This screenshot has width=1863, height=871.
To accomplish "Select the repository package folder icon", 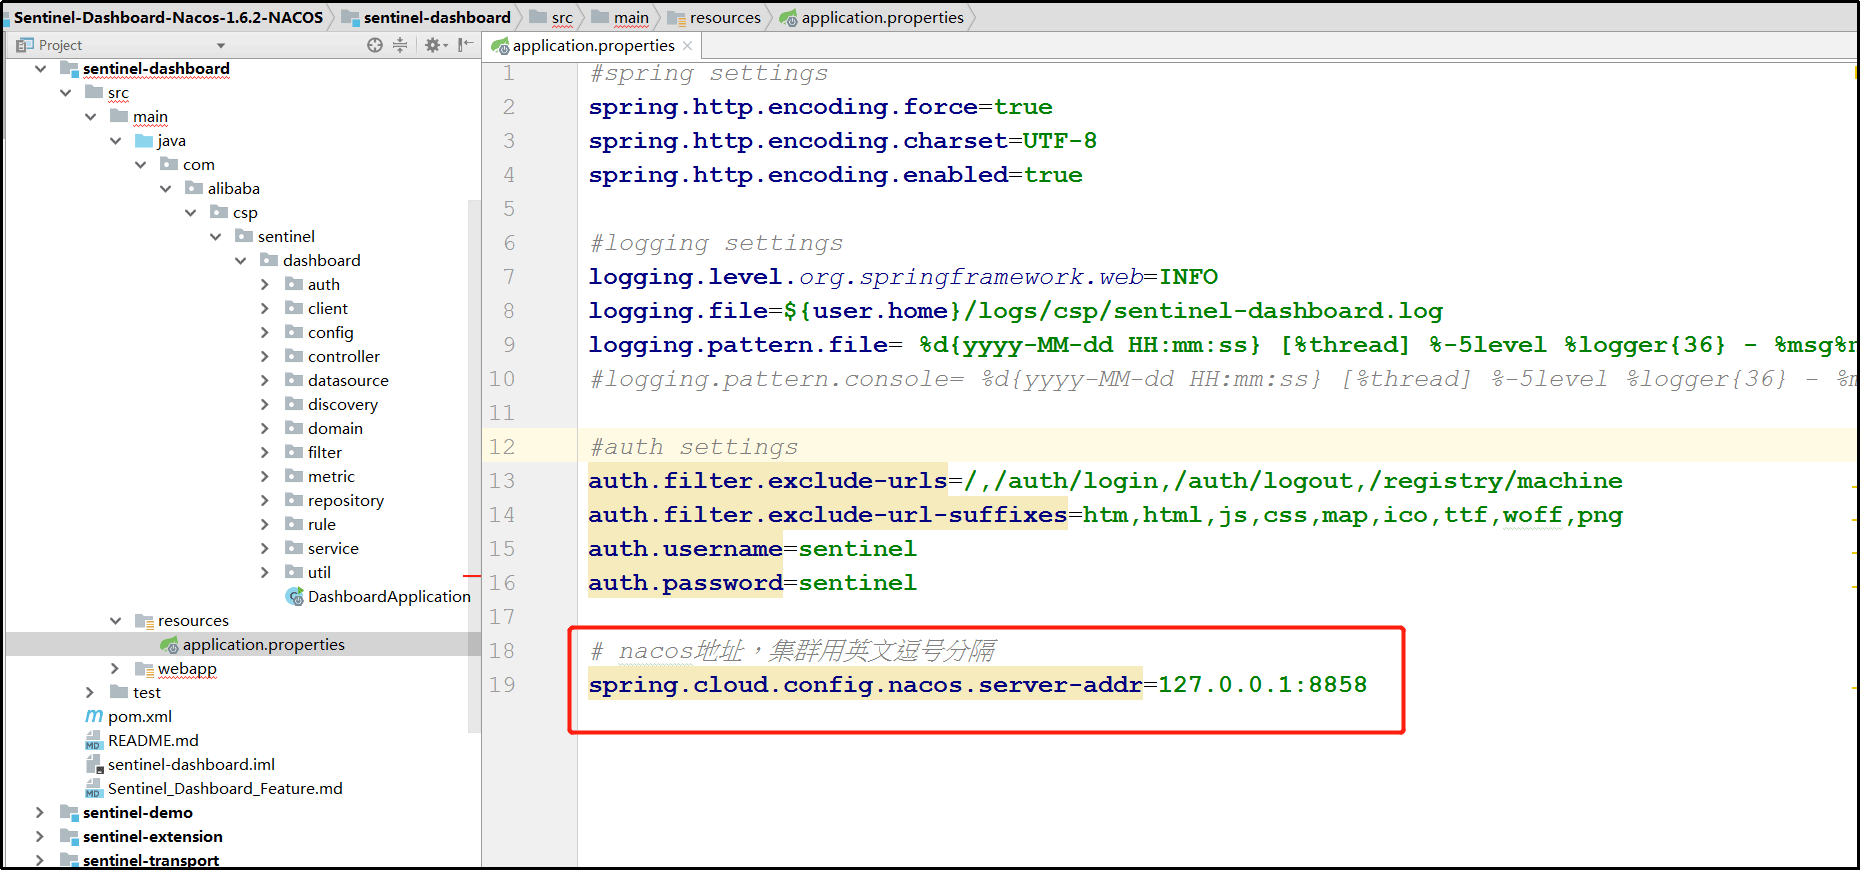I will (294, 500).
